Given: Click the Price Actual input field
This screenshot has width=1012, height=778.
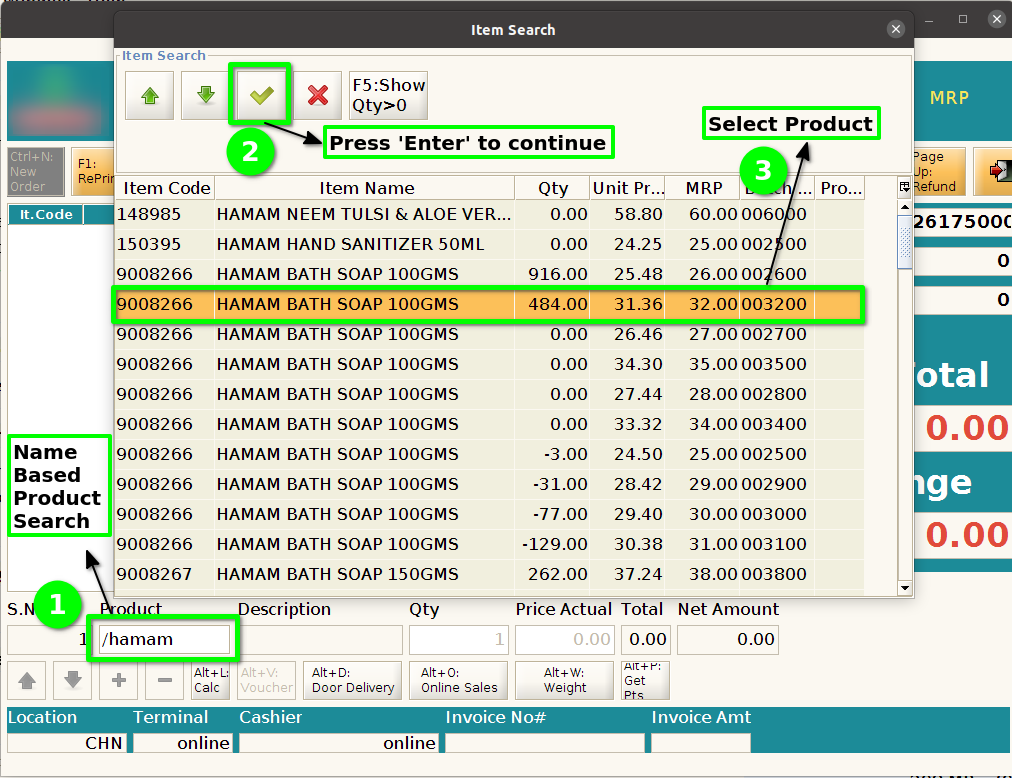Looking at the screenshot, I should [565, 640].
